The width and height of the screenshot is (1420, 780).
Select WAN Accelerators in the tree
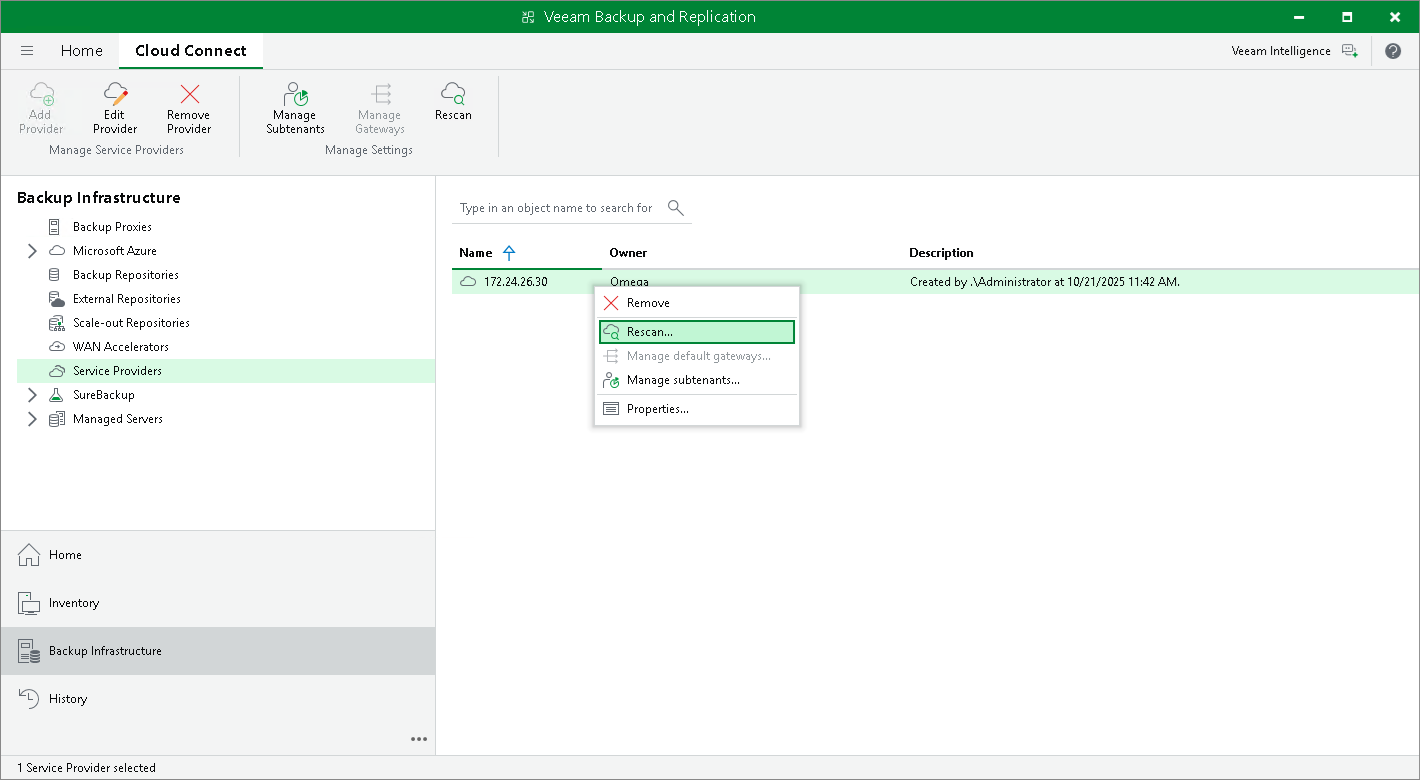pyautogui.click(x=121, y=347)
